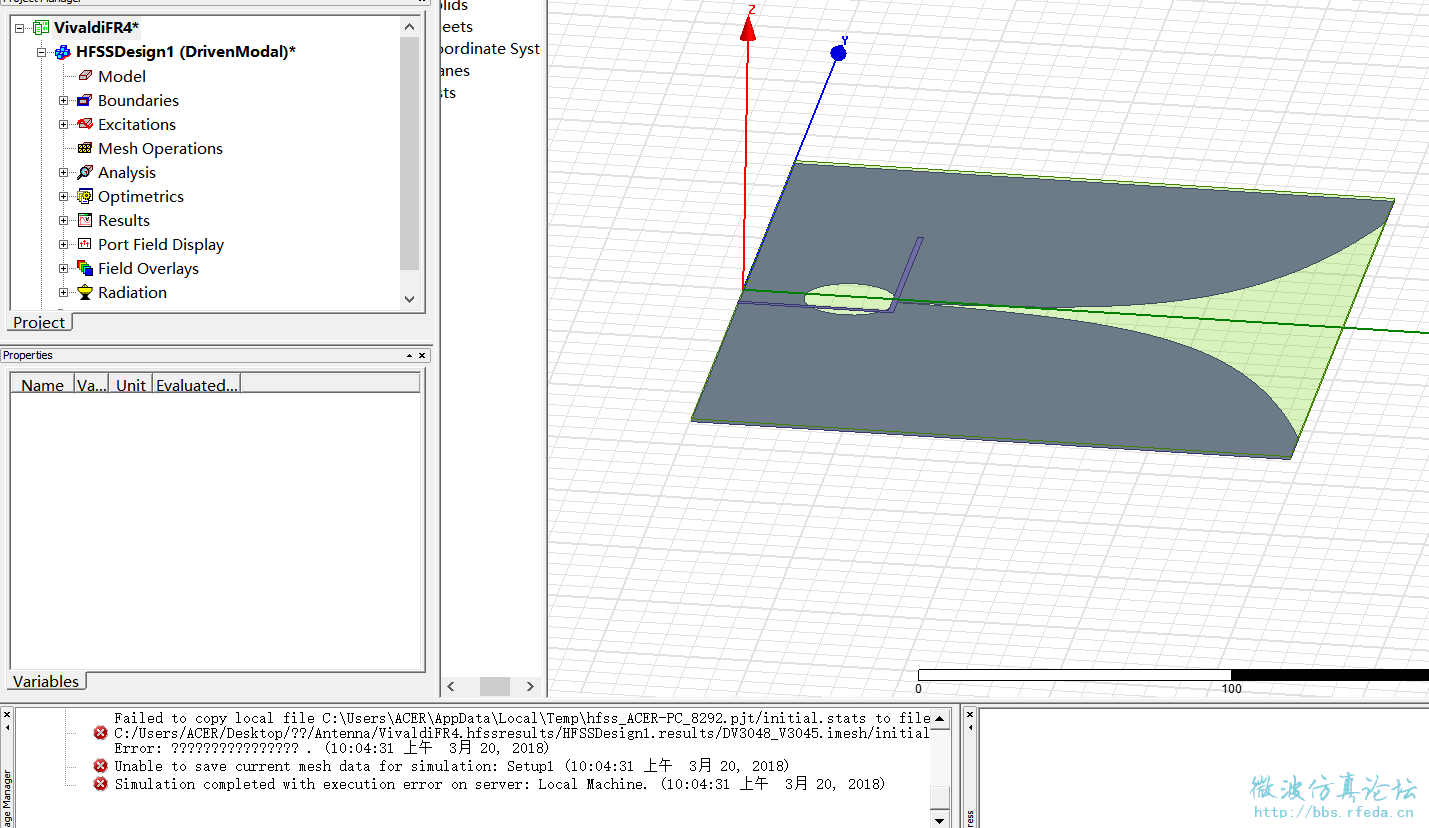Click the Results plot icon
This screenshot has height=828, width=1429.
click(x=85, y=220)
